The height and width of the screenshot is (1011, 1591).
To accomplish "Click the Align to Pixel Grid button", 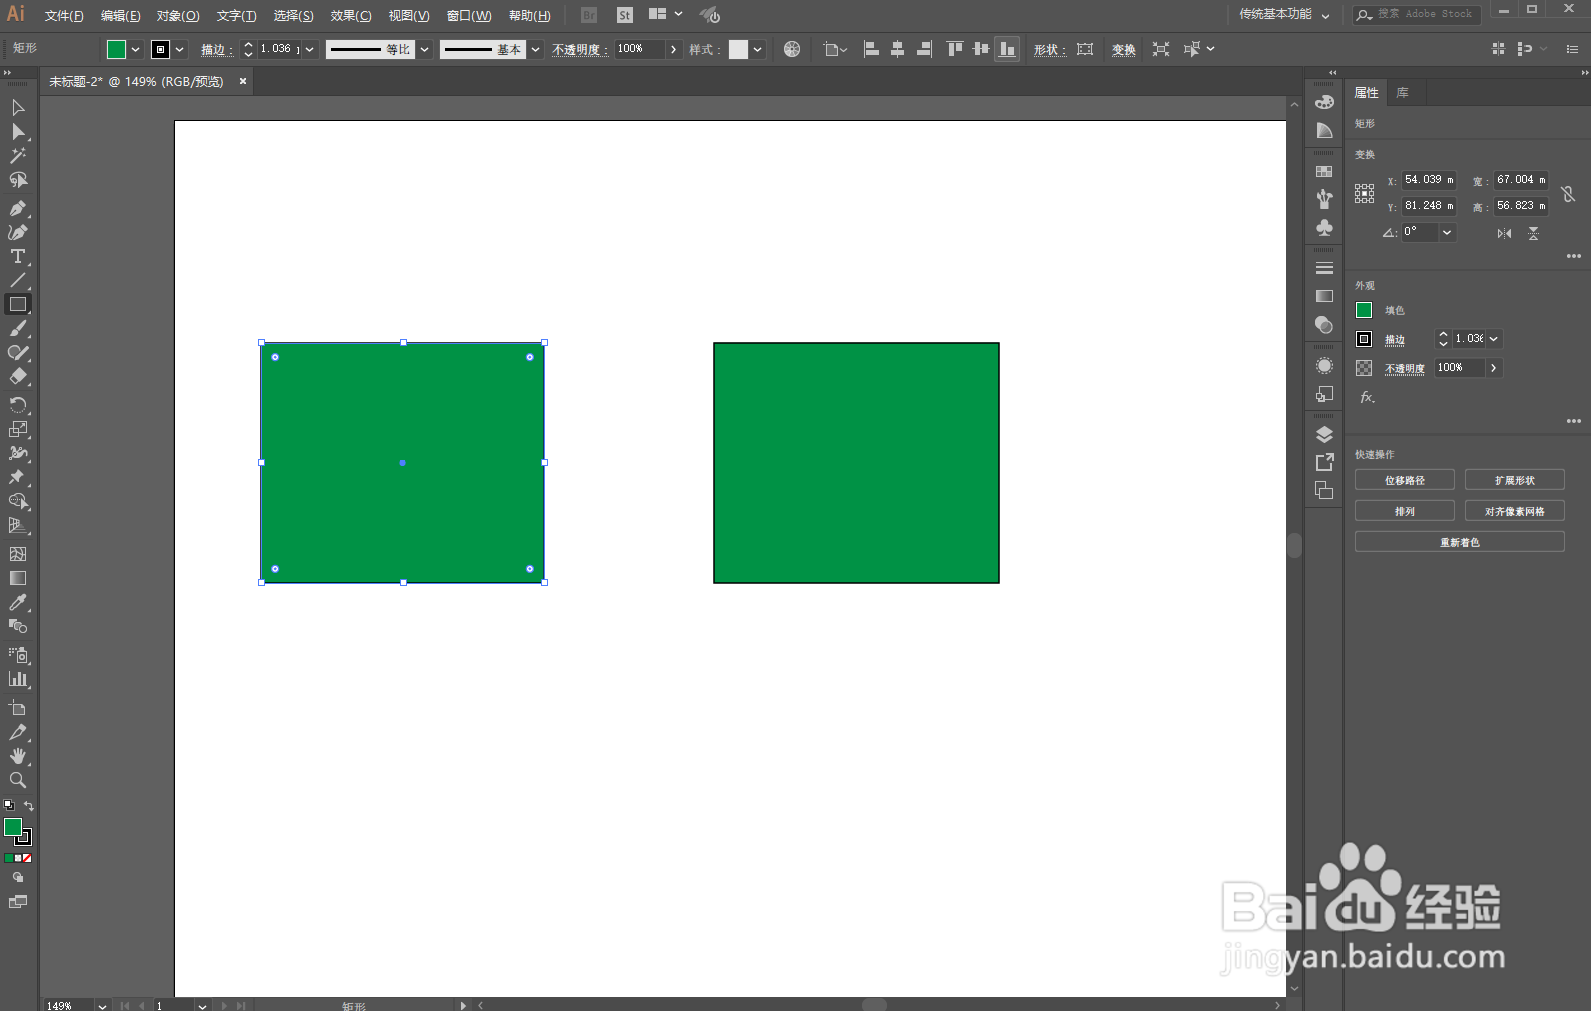I will tap(1515, 511).
